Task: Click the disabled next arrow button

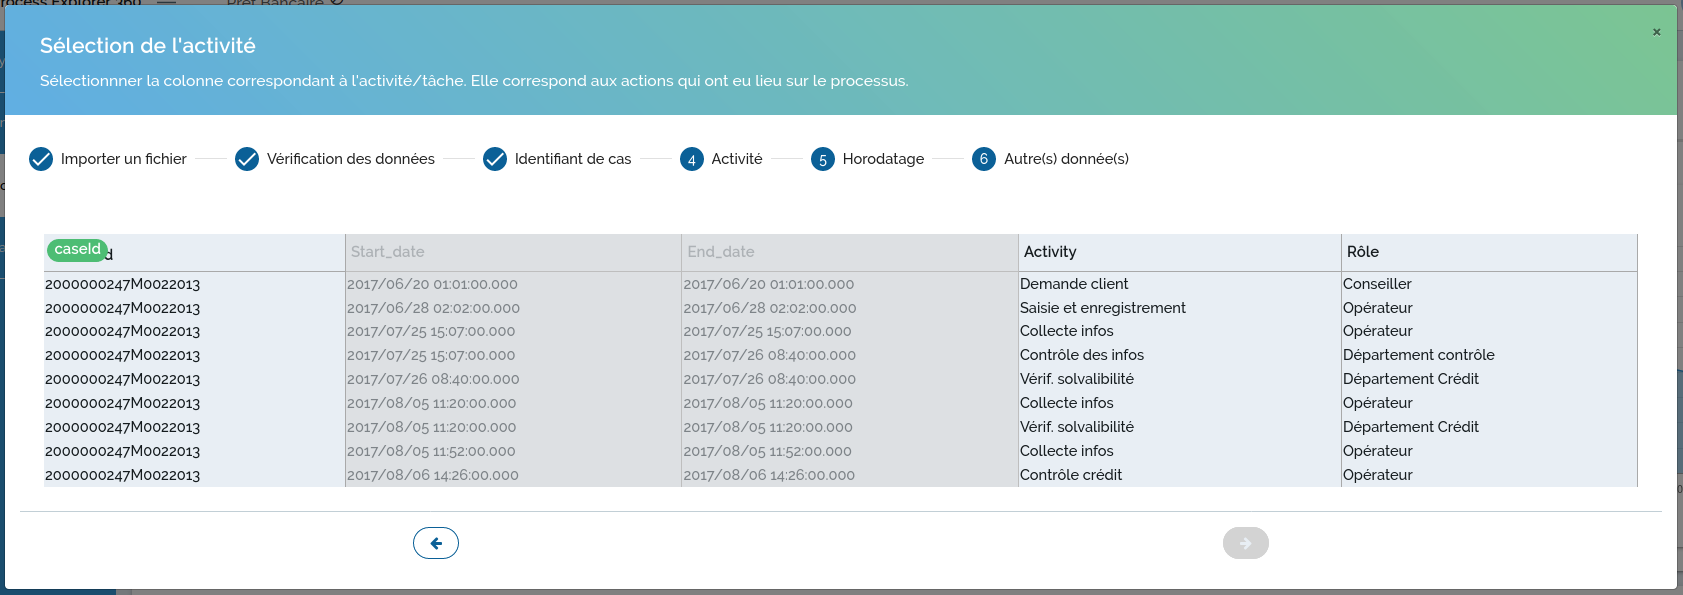Action: click(x=1245, y=543)
